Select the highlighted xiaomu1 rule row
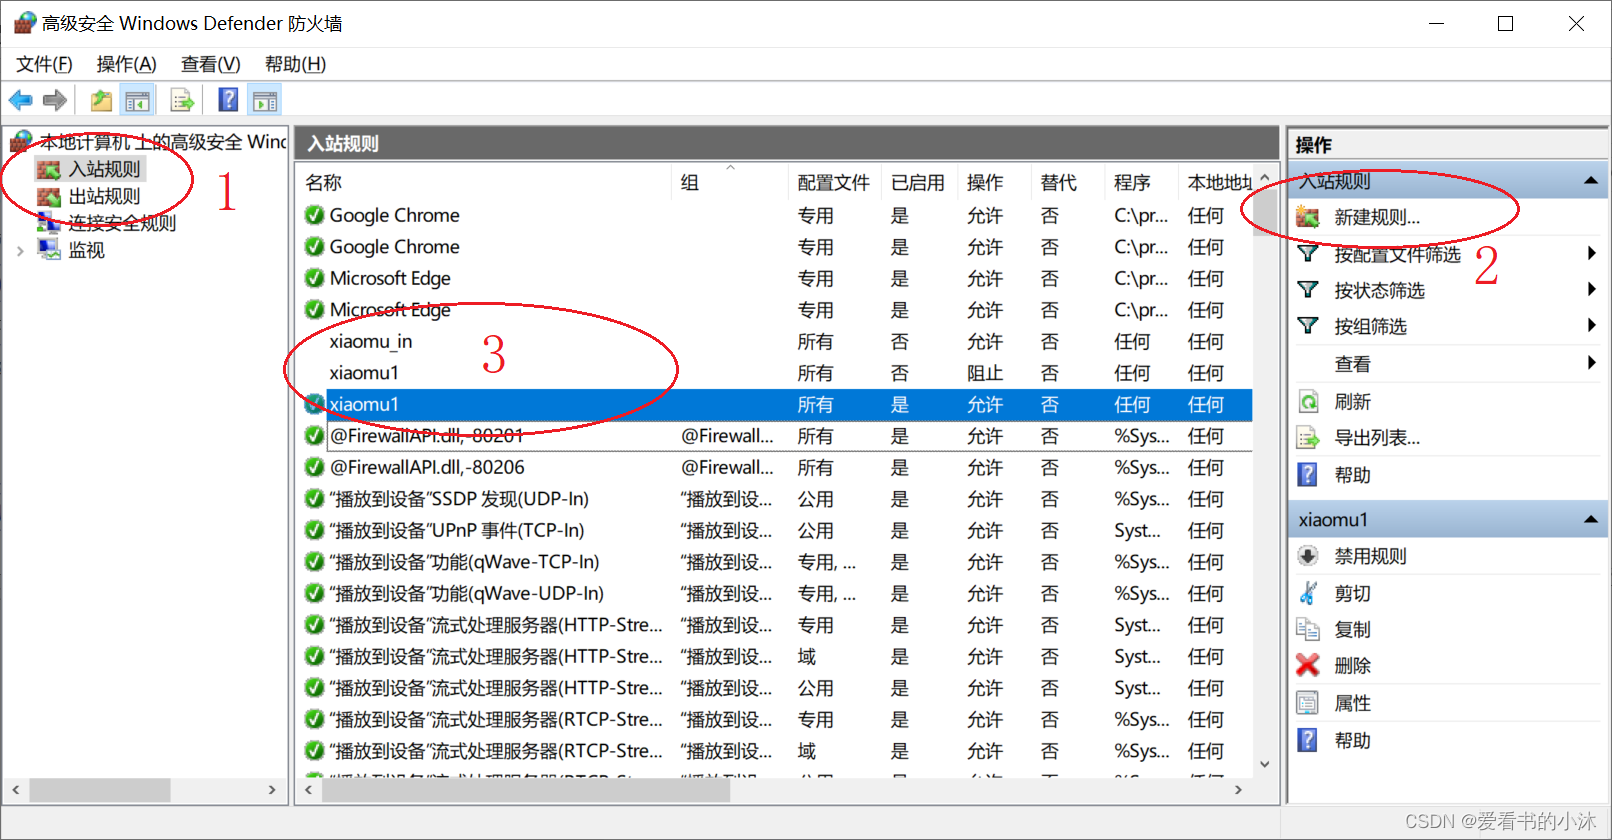Screen dimensions: 1612x840 tap(775, 404)
